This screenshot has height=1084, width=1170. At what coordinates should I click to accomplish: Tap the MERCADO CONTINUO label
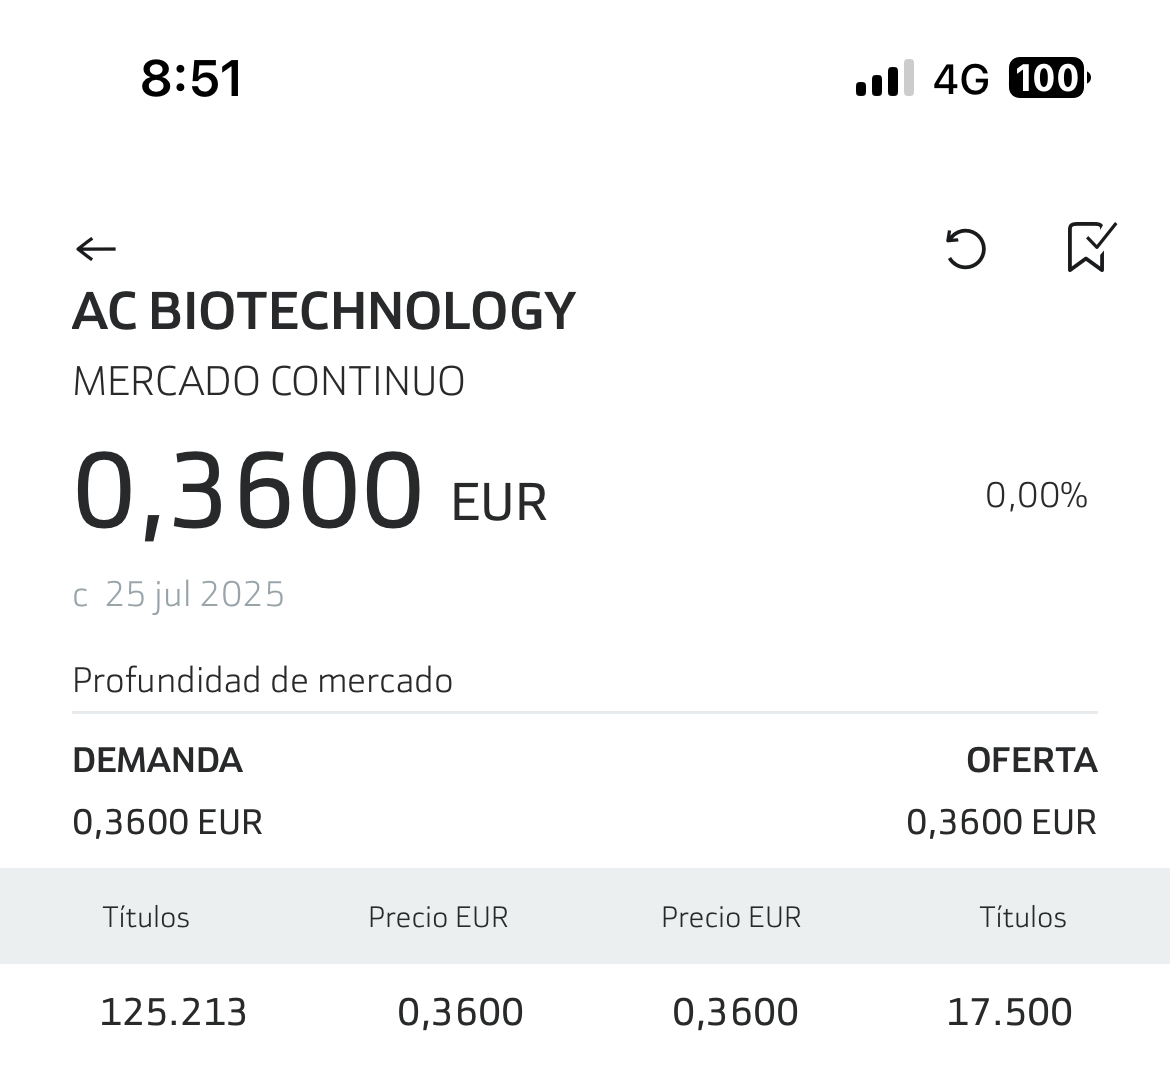pos(269,381)
